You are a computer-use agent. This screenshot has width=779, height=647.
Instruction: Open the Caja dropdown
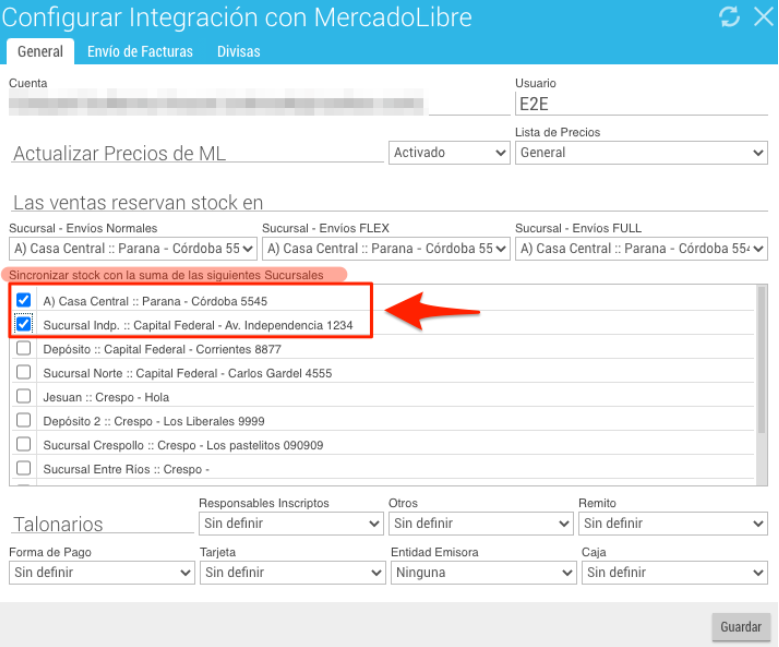tap(675, 573)
